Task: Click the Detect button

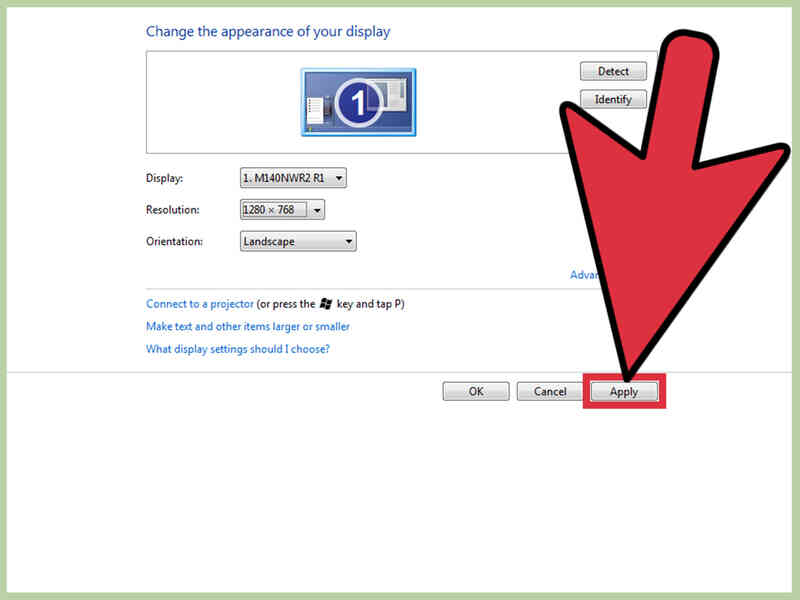Action: click(613, 71)
